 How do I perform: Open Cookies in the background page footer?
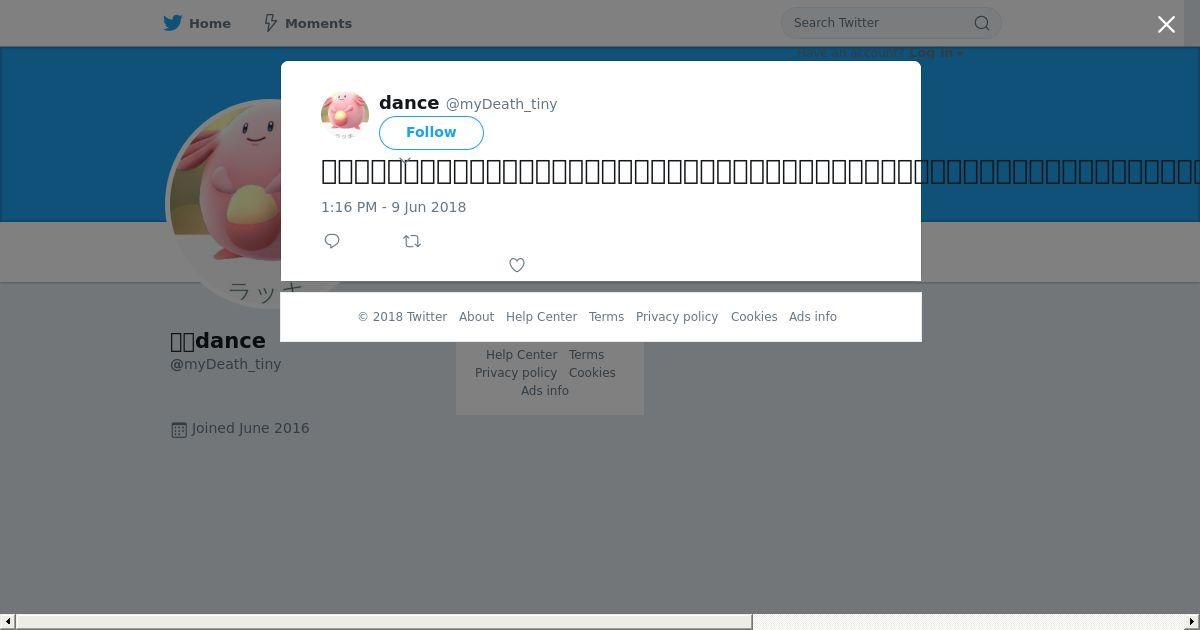coord(592,373)
